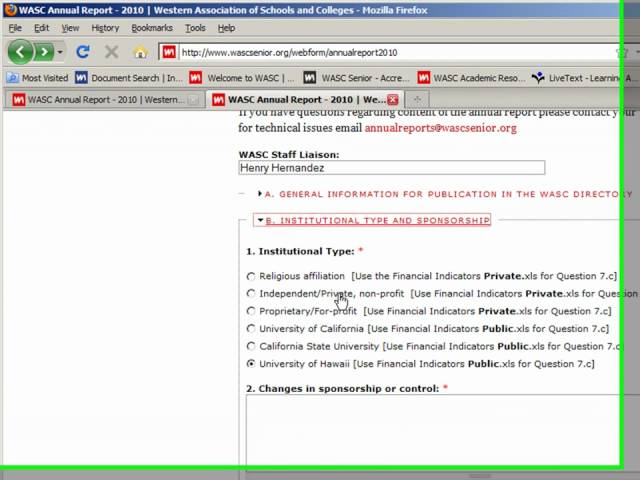This screenshot has width=640, height=480.
Task: Close the first inactive tab
Action: point(194,100)
